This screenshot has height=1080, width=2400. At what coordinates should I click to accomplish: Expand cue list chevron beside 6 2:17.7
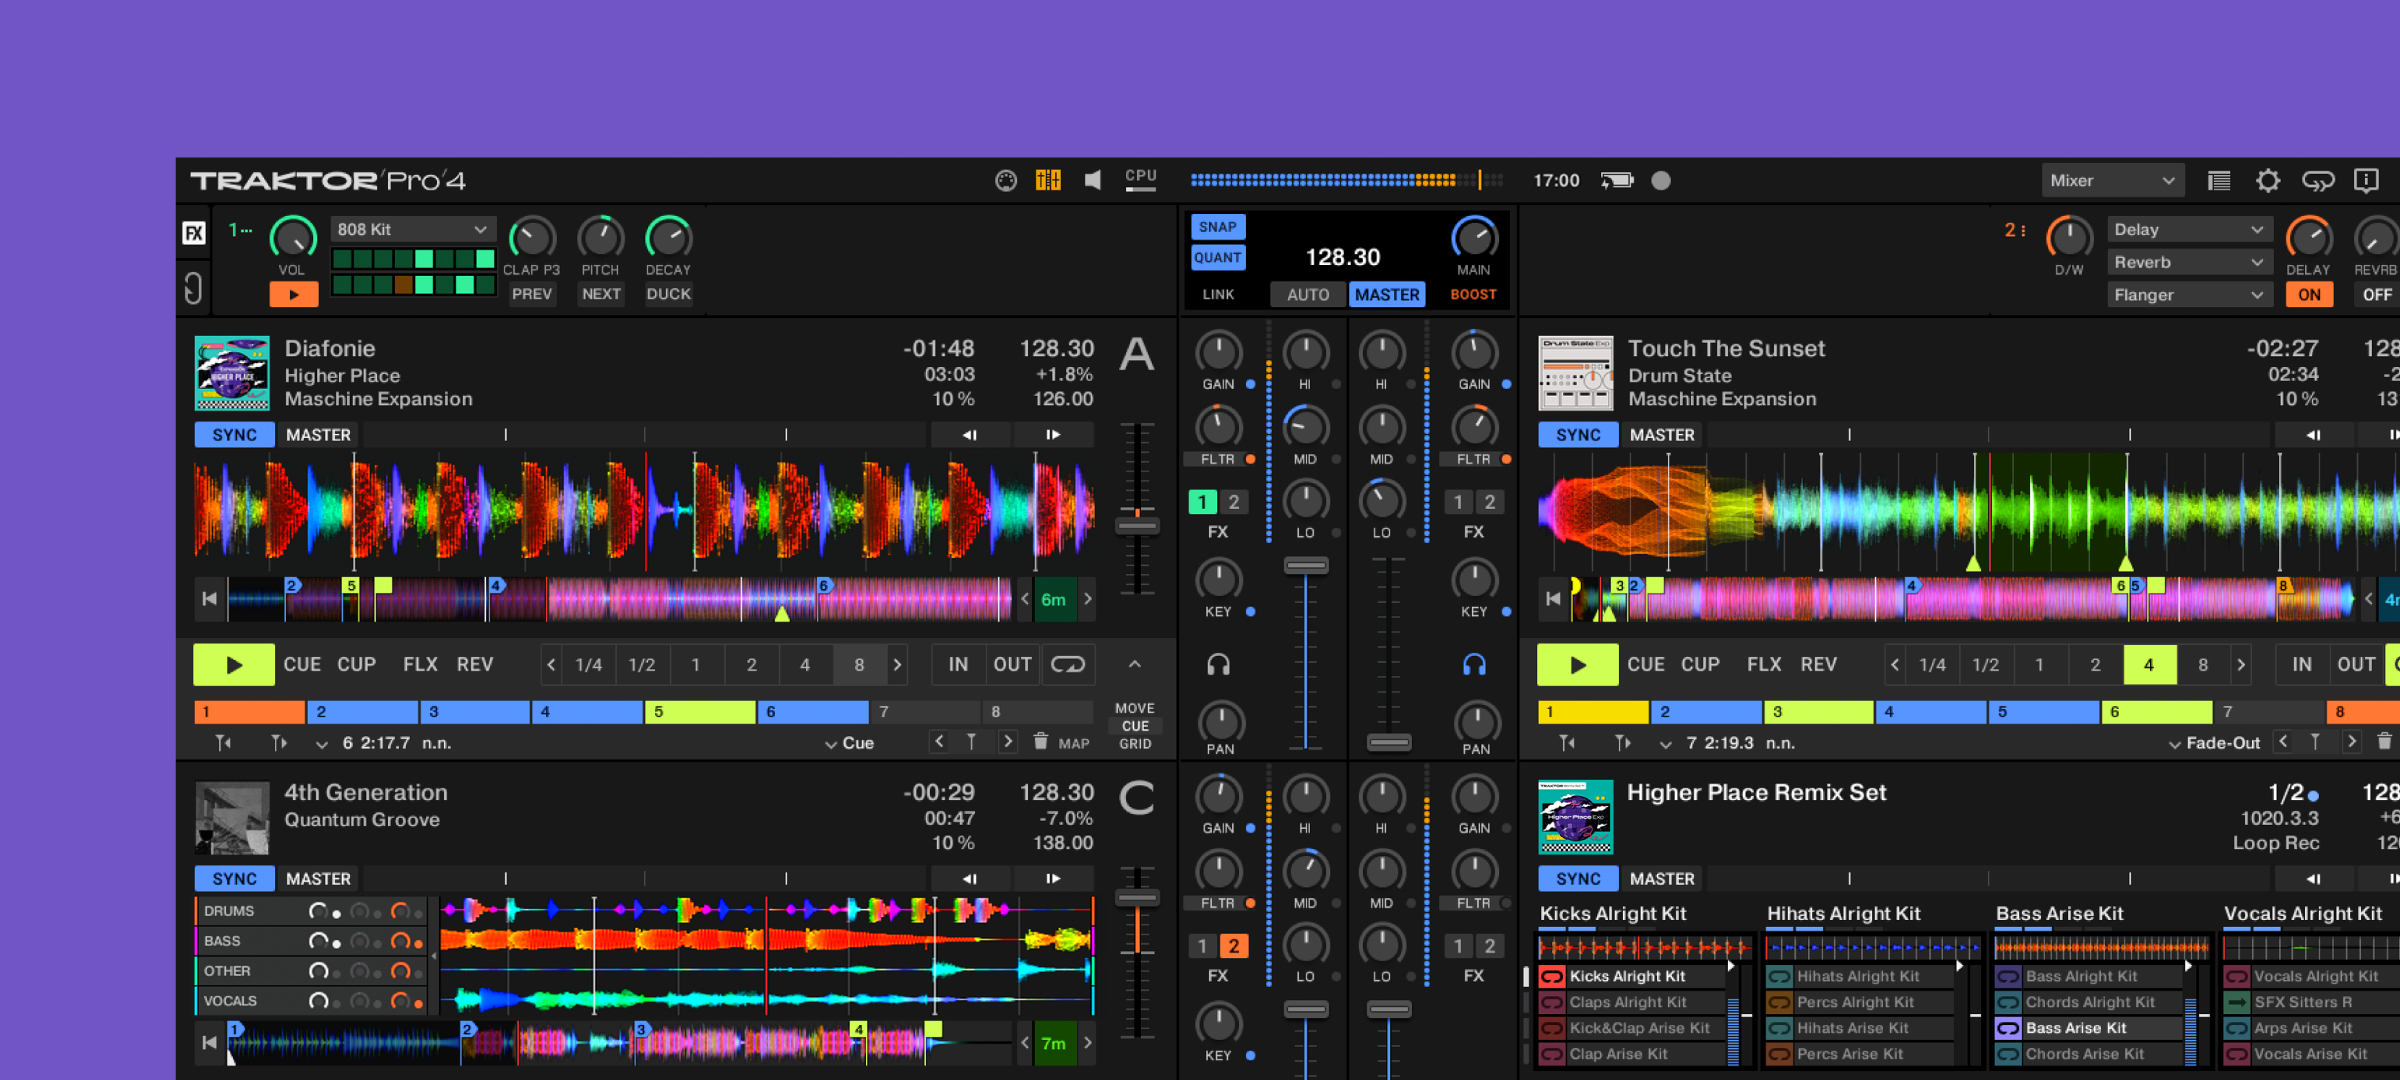pyautogui.click(x=322, y=744)
